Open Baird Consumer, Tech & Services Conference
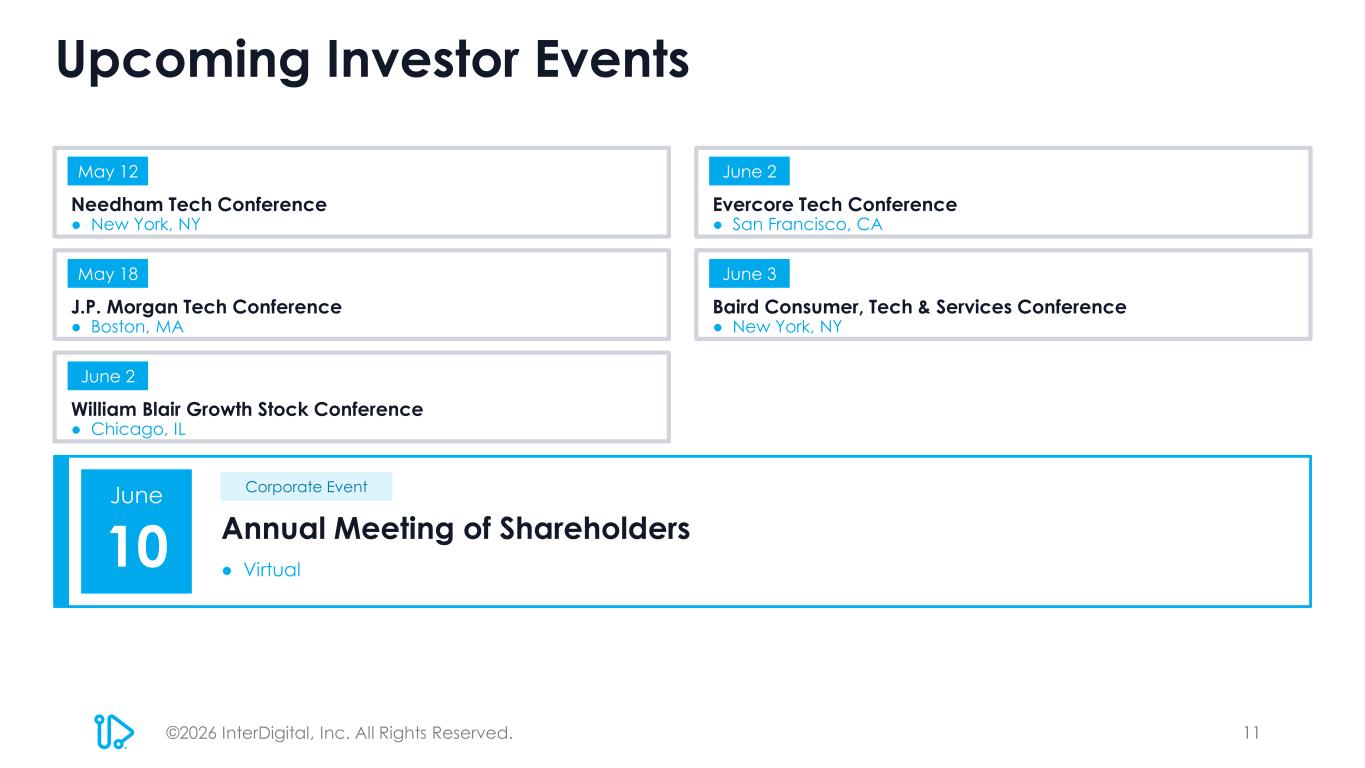 pos(920,307)
